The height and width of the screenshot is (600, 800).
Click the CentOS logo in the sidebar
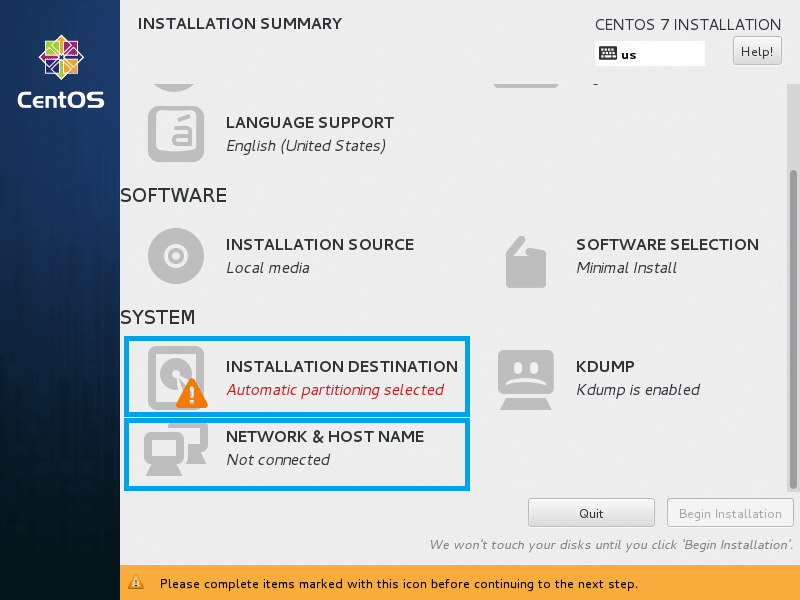61,72
